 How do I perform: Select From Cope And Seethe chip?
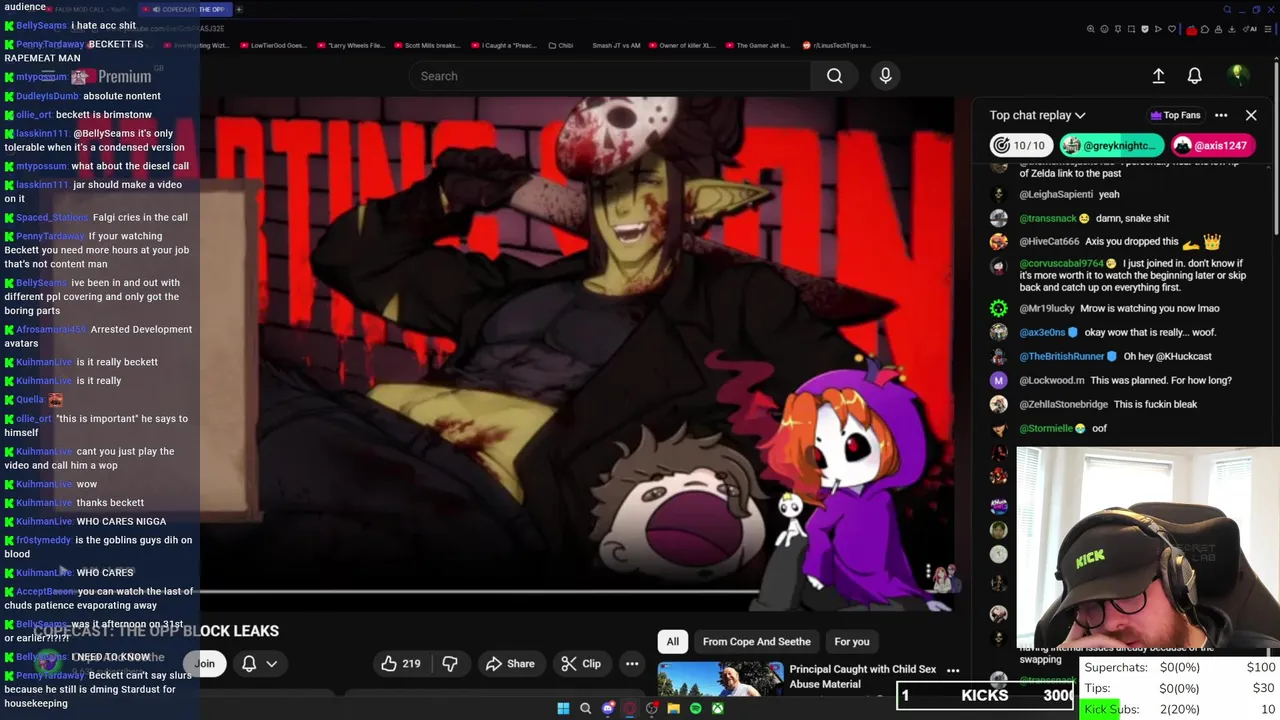[x=756, y=641]
